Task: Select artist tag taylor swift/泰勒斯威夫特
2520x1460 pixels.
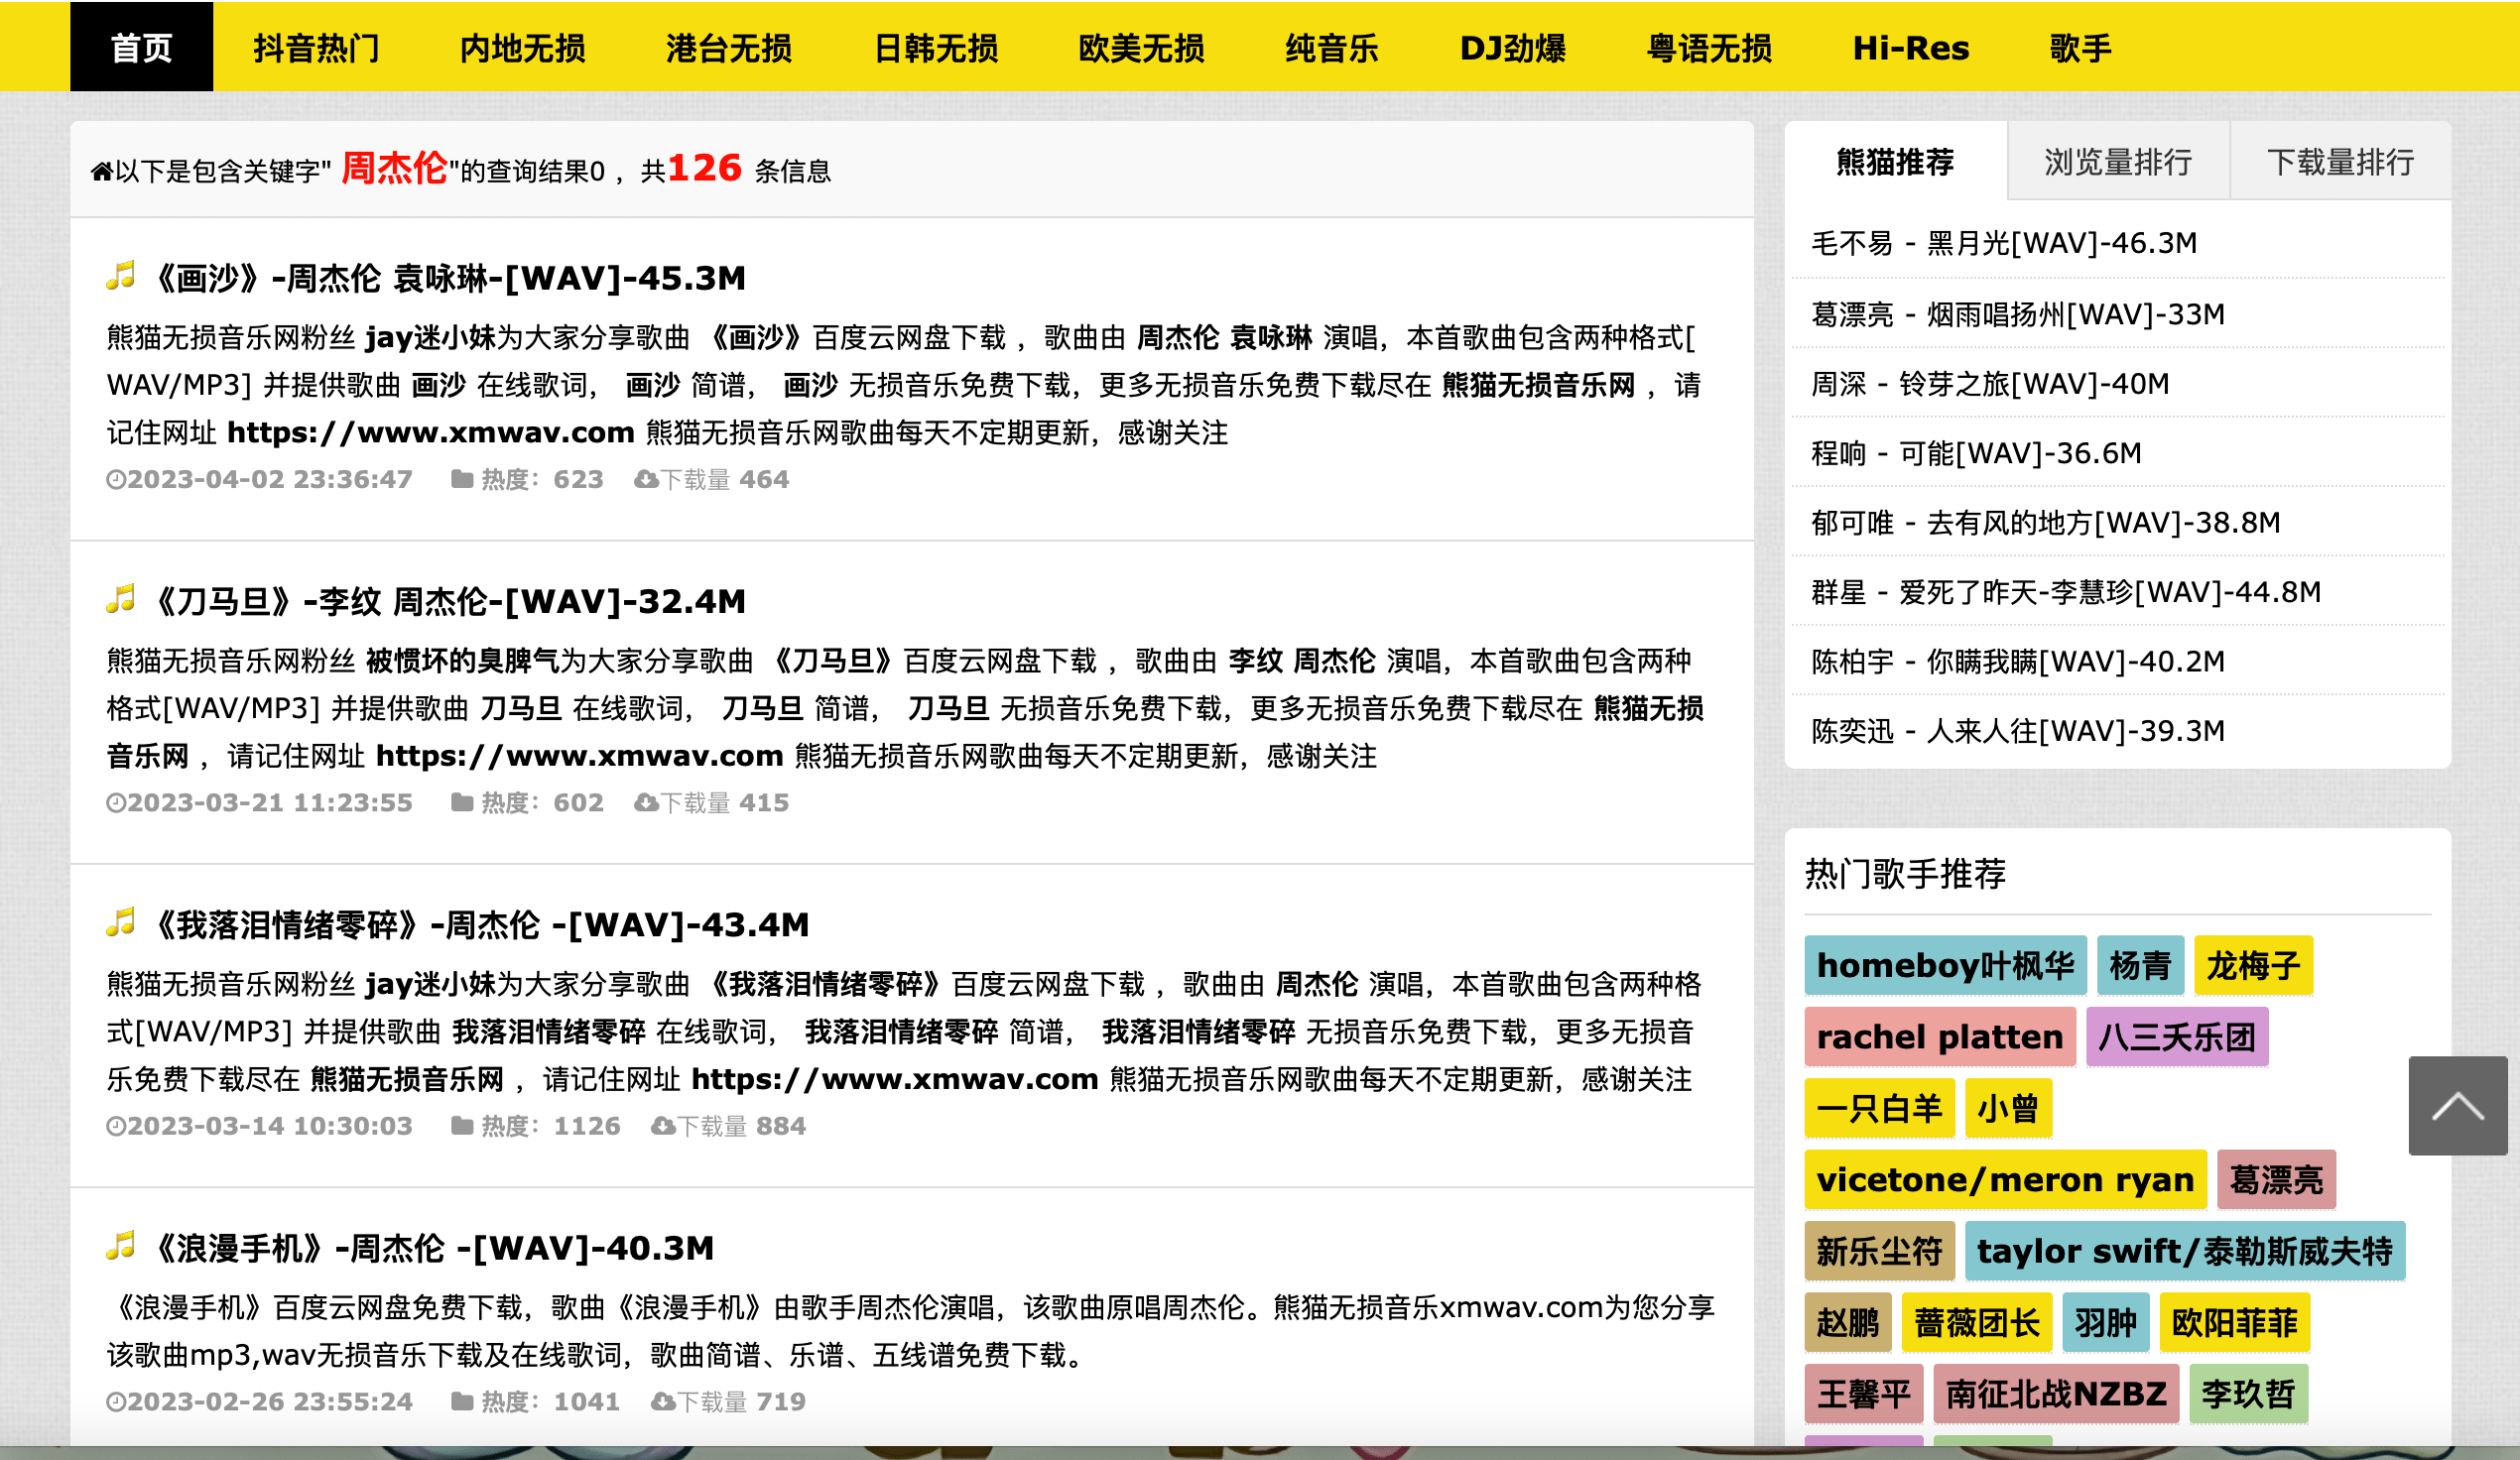Action: coord(2186,1250)
